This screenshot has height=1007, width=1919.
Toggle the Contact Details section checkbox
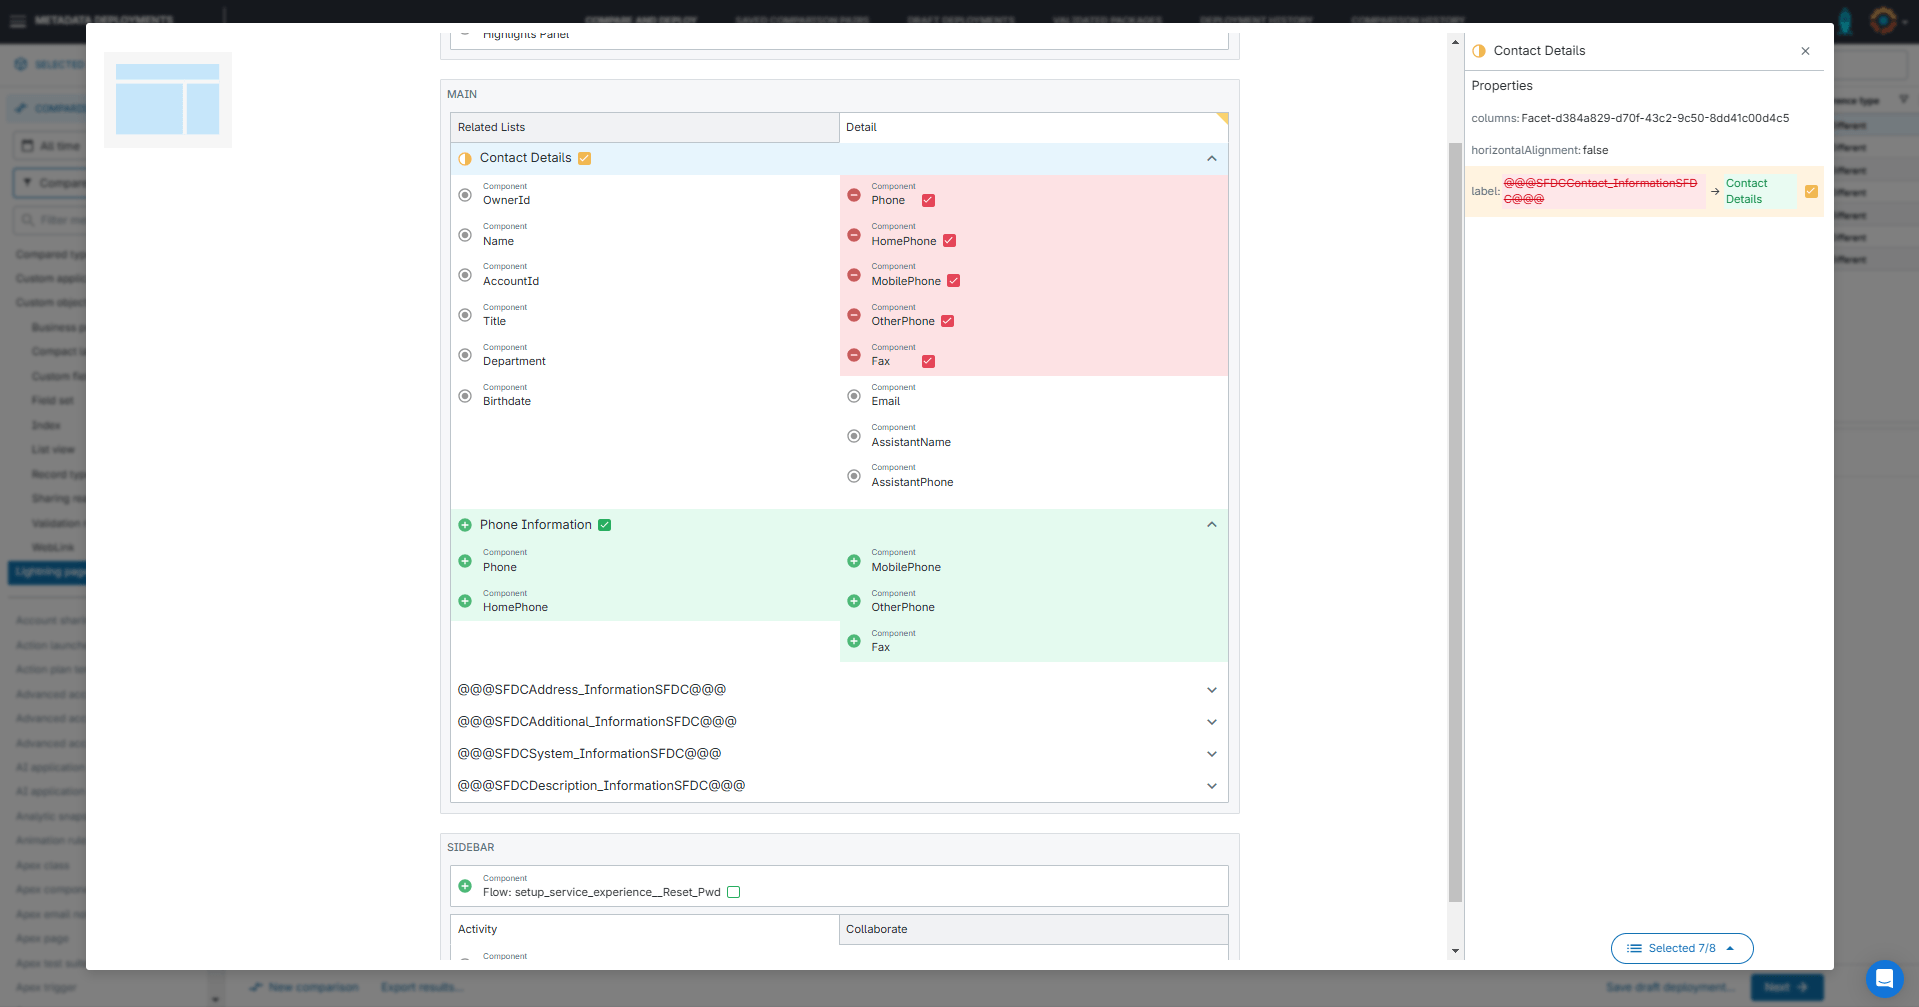(585, 158)
